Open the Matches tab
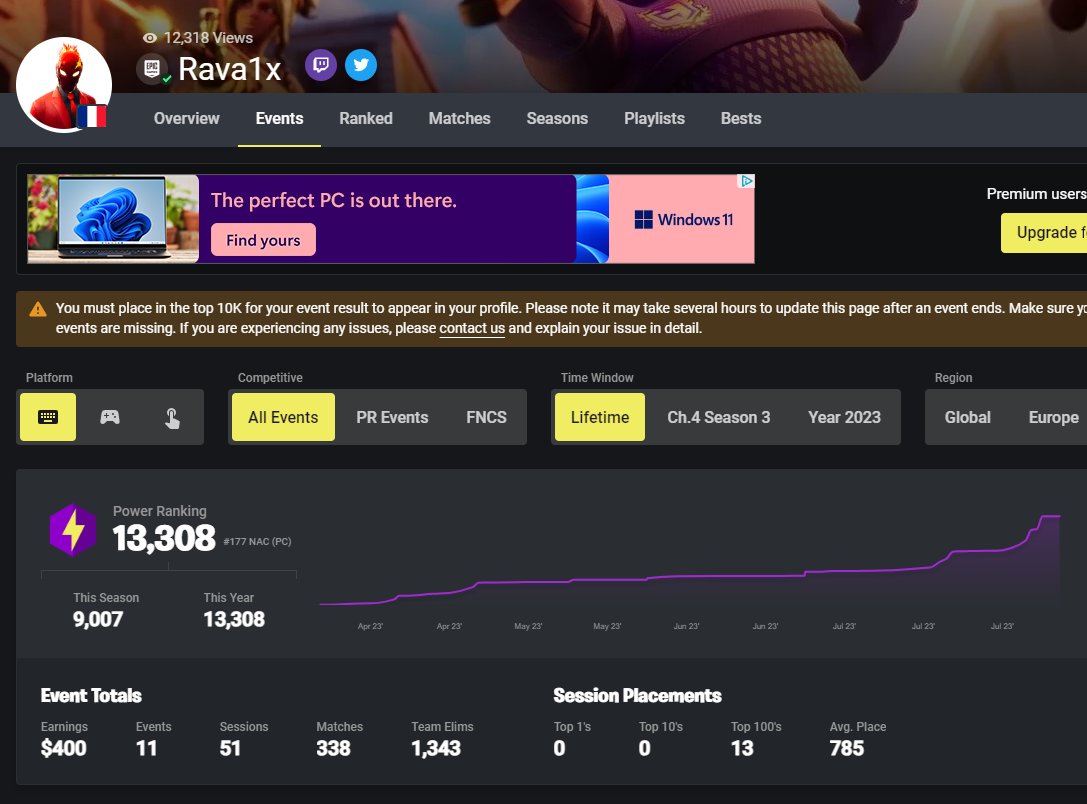This screenshot has height=804, width=1087. pos(460,119)
